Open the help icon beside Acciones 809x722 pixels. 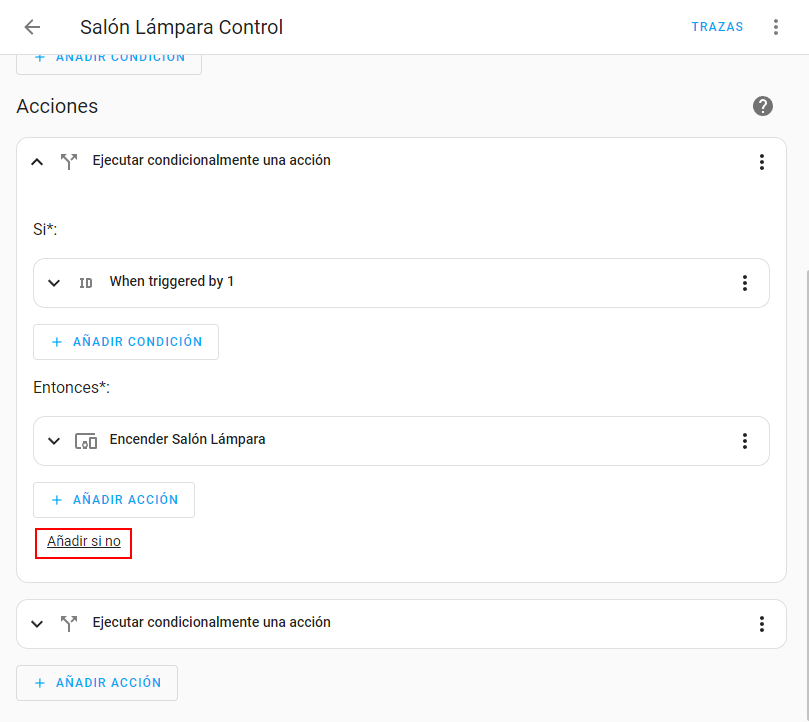coord(763,106)
